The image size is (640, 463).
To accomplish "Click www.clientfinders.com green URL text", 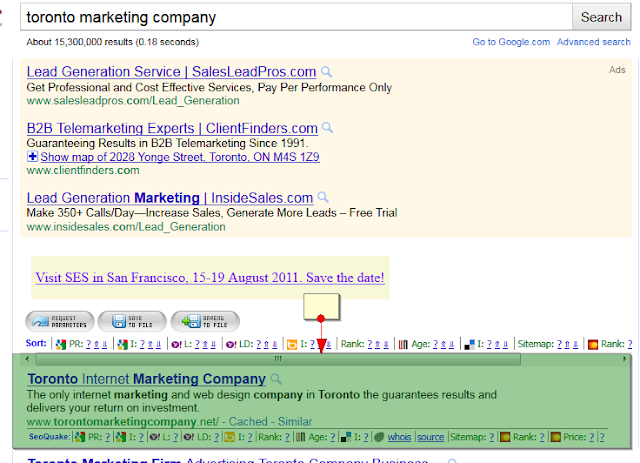I will pyautogui.click(x=83, y=170).
